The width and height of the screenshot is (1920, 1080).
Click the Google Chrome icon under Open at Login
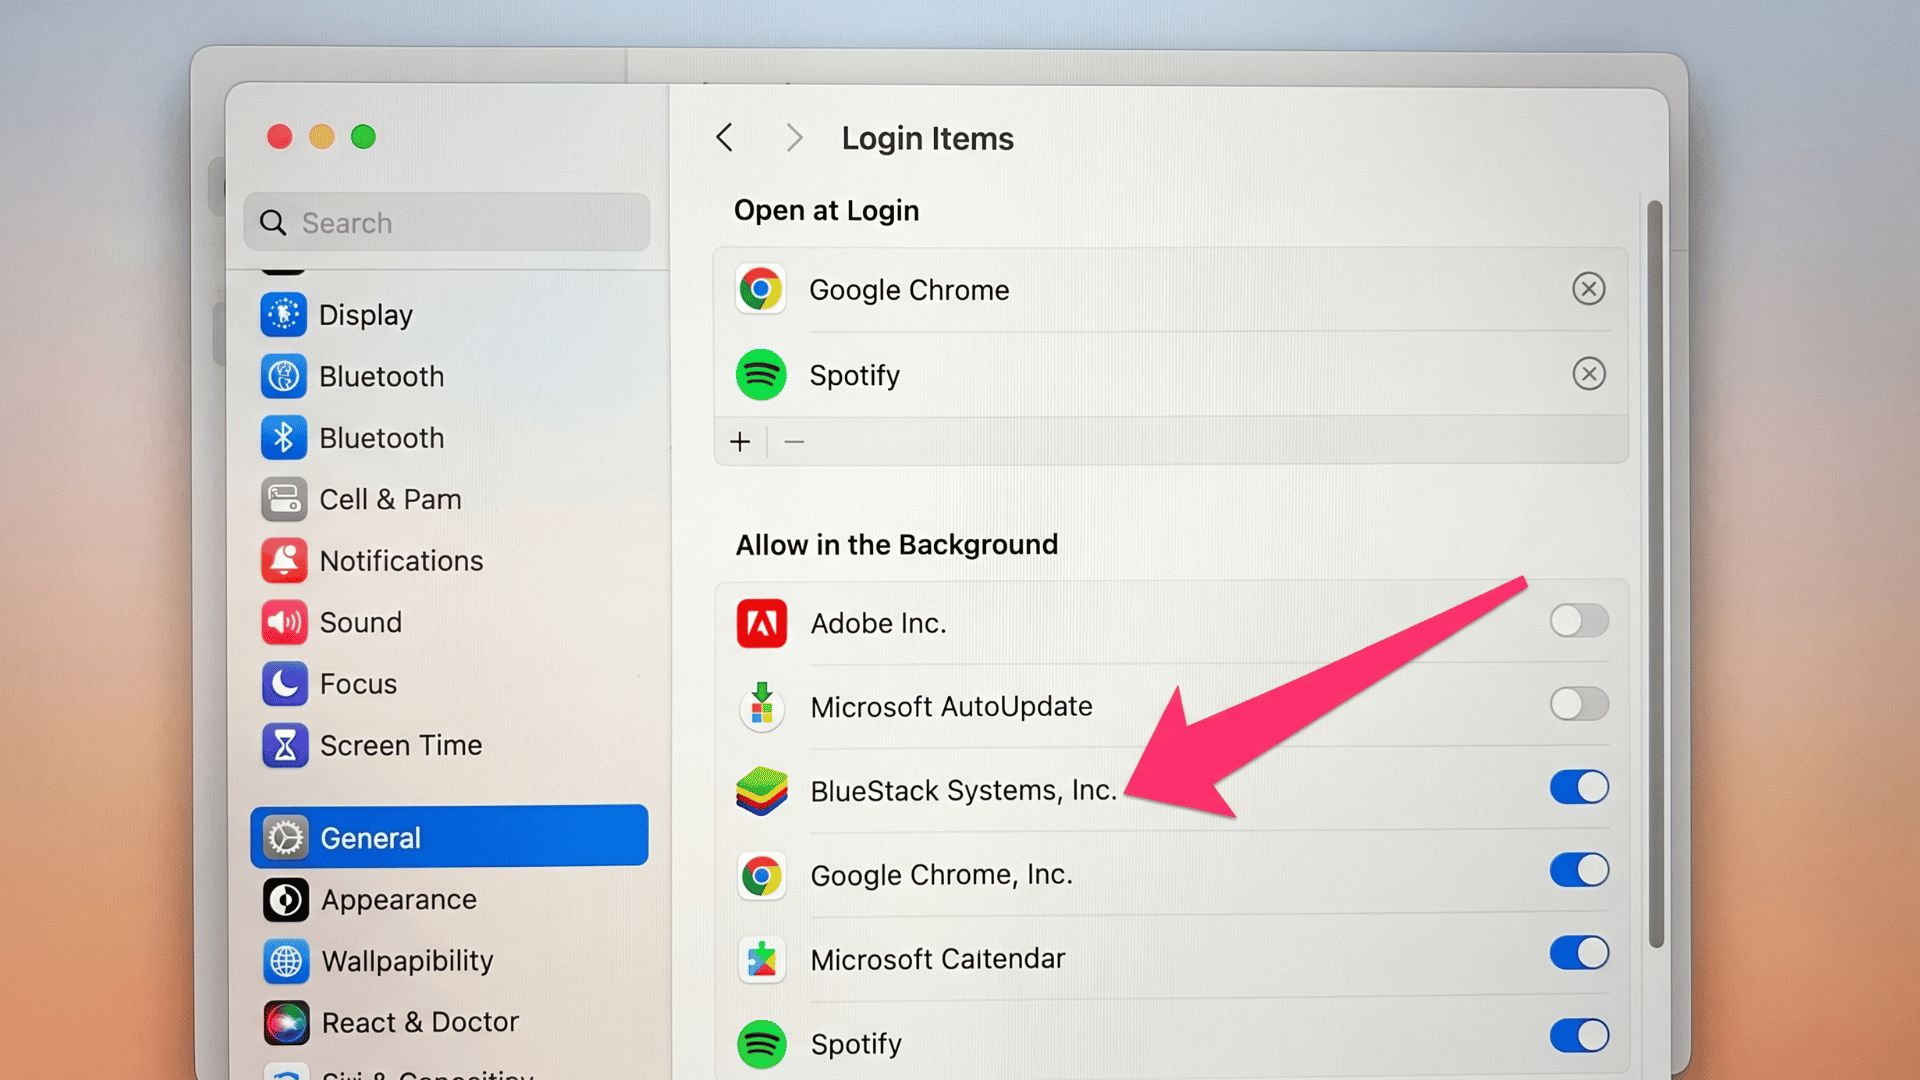pos(761,290)
